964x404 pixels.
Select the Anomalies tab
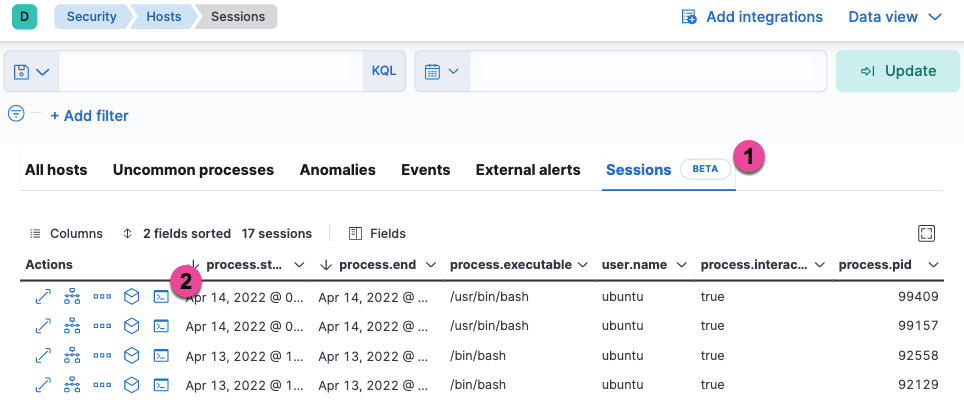pos(337,170)
